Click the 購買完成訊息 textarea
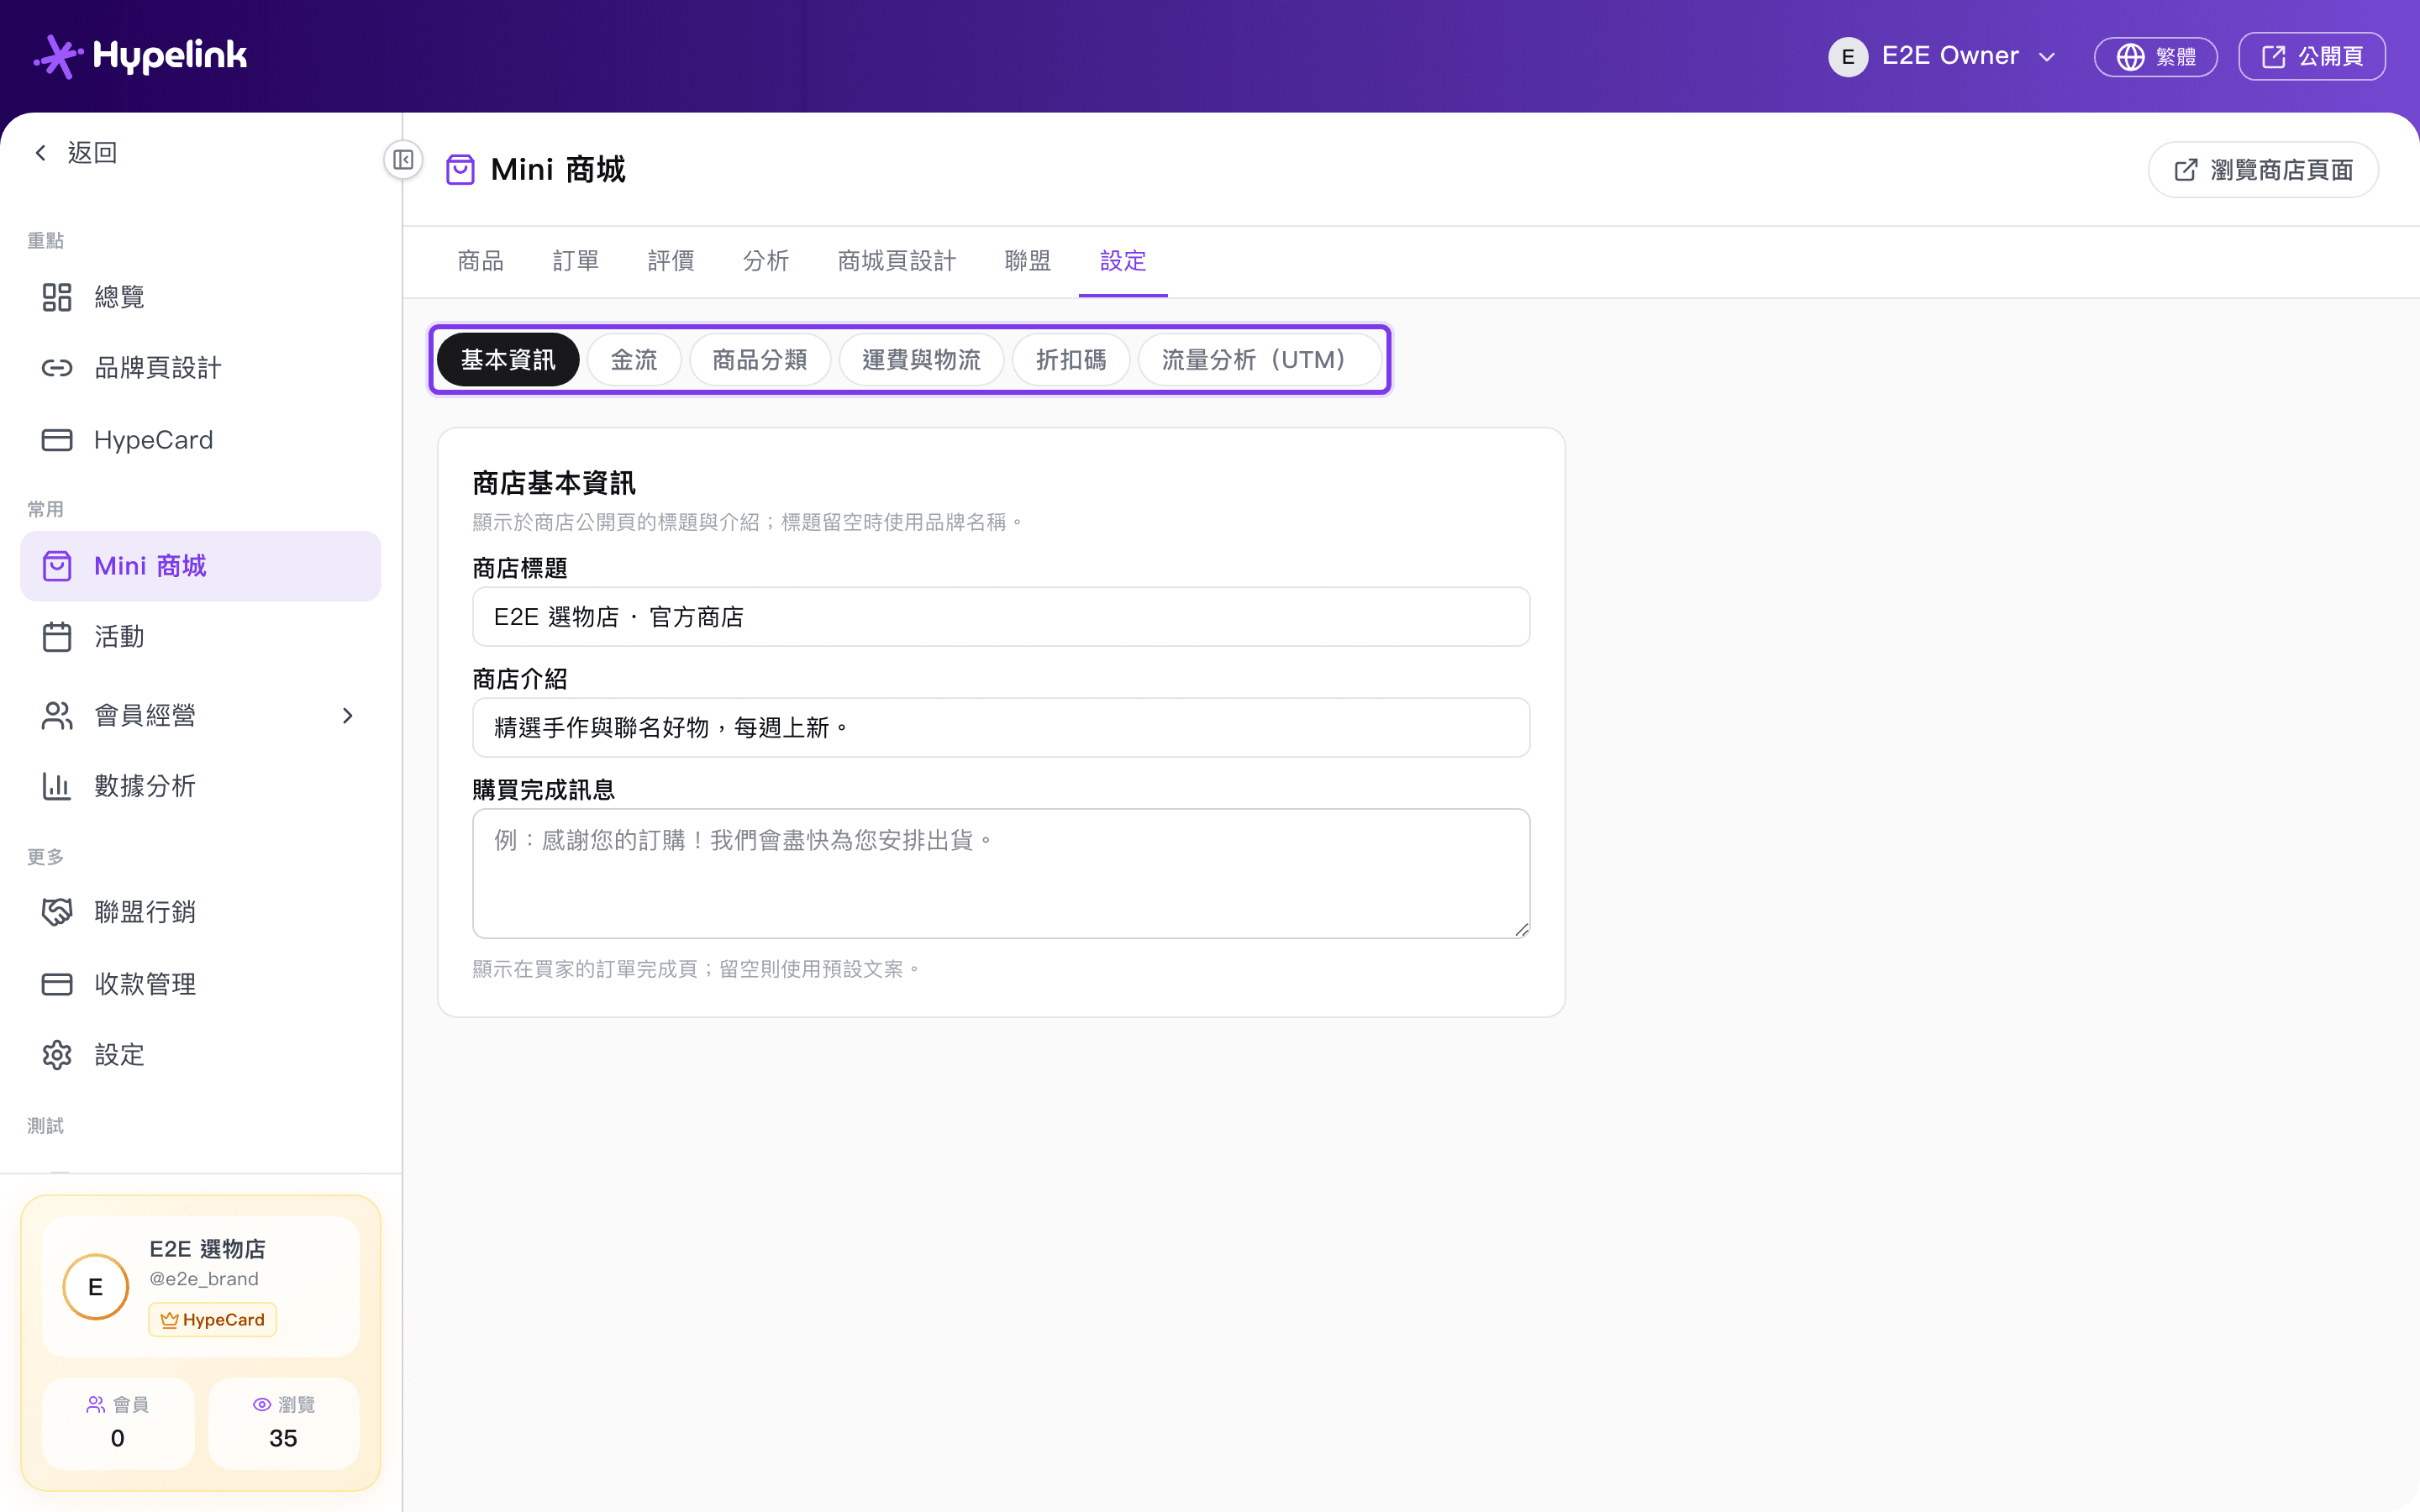 pos(1001,873)
